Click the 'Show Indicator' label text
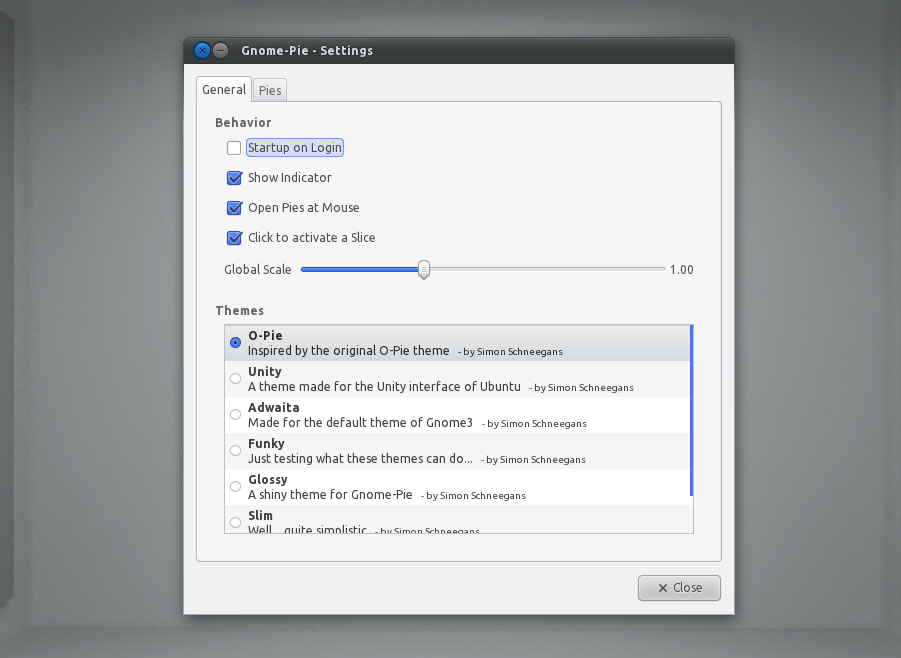The image size is (901, 658). click(290, 178)
